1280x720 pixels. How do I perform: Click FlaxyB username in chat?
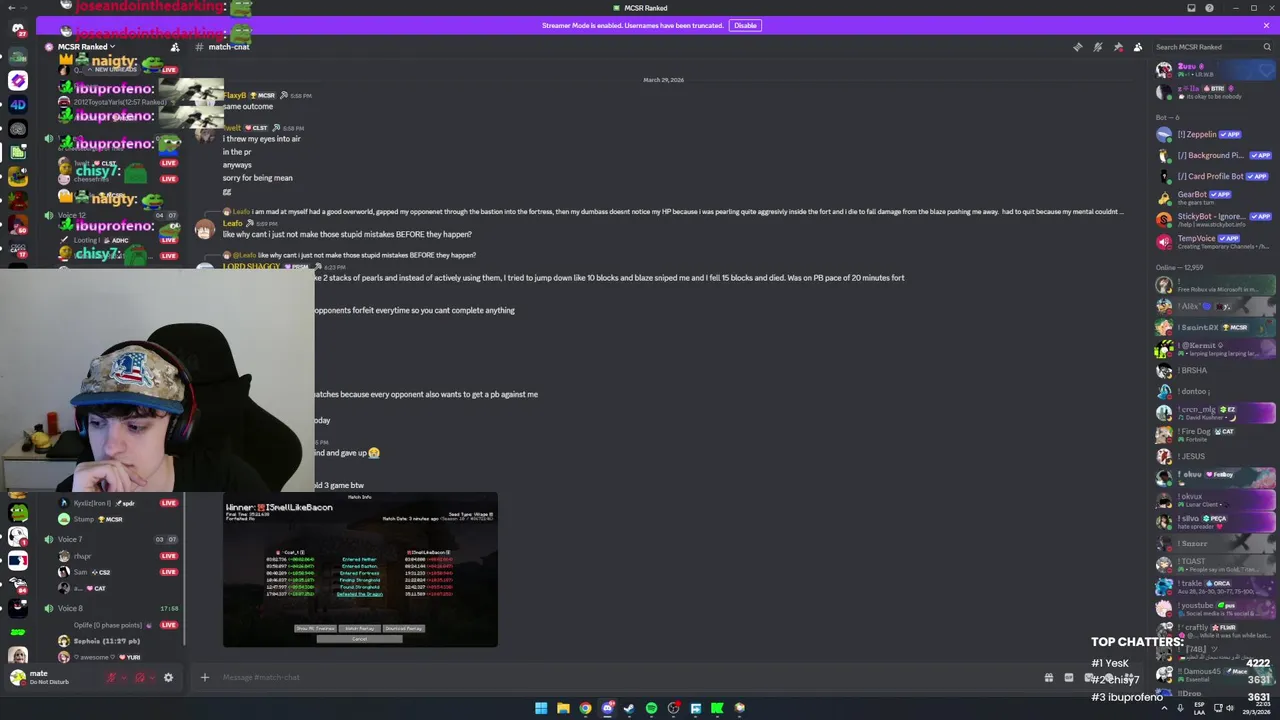click(234, 95)
